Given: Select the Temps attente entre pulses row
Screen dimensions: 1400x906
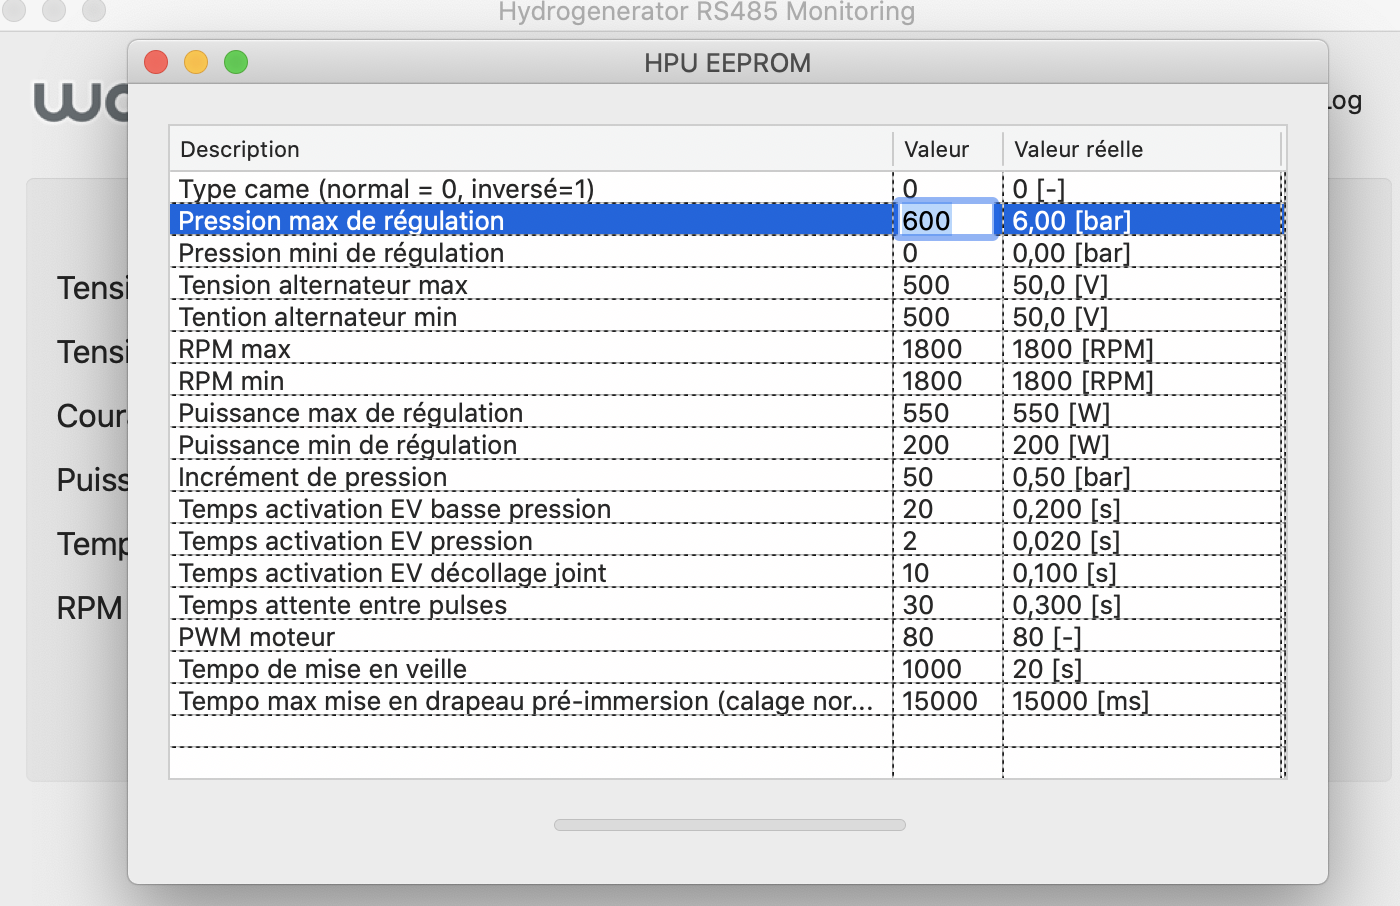Looking at the screenshot, I should 726,604.
